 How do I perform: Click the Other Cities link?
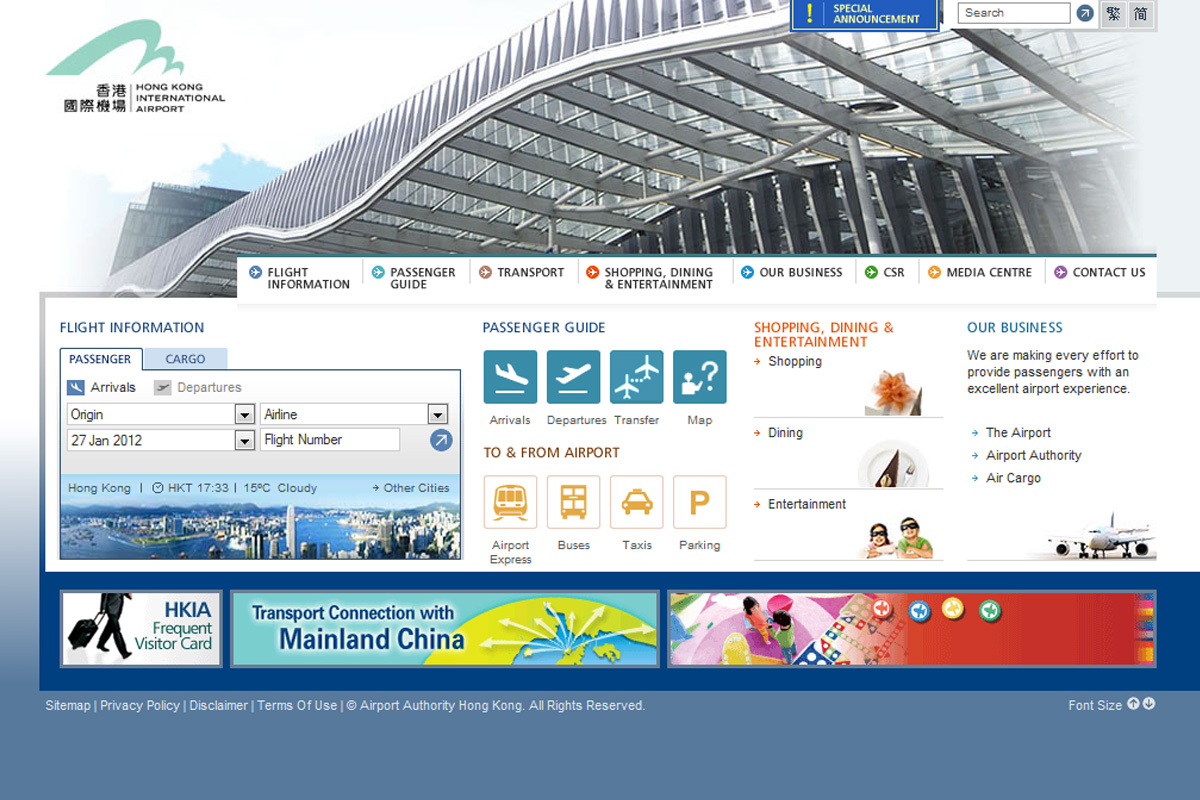pyautogui.click(x=411, y=488)
